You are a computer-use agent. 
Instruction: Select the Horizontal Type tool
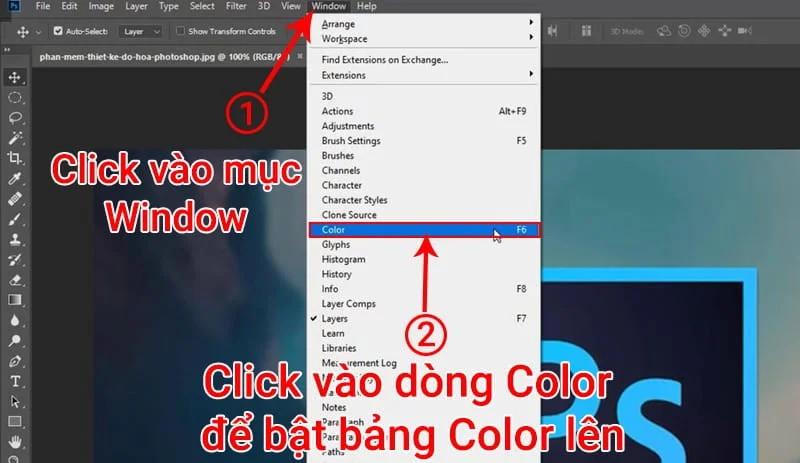click(x=15, y=381)
